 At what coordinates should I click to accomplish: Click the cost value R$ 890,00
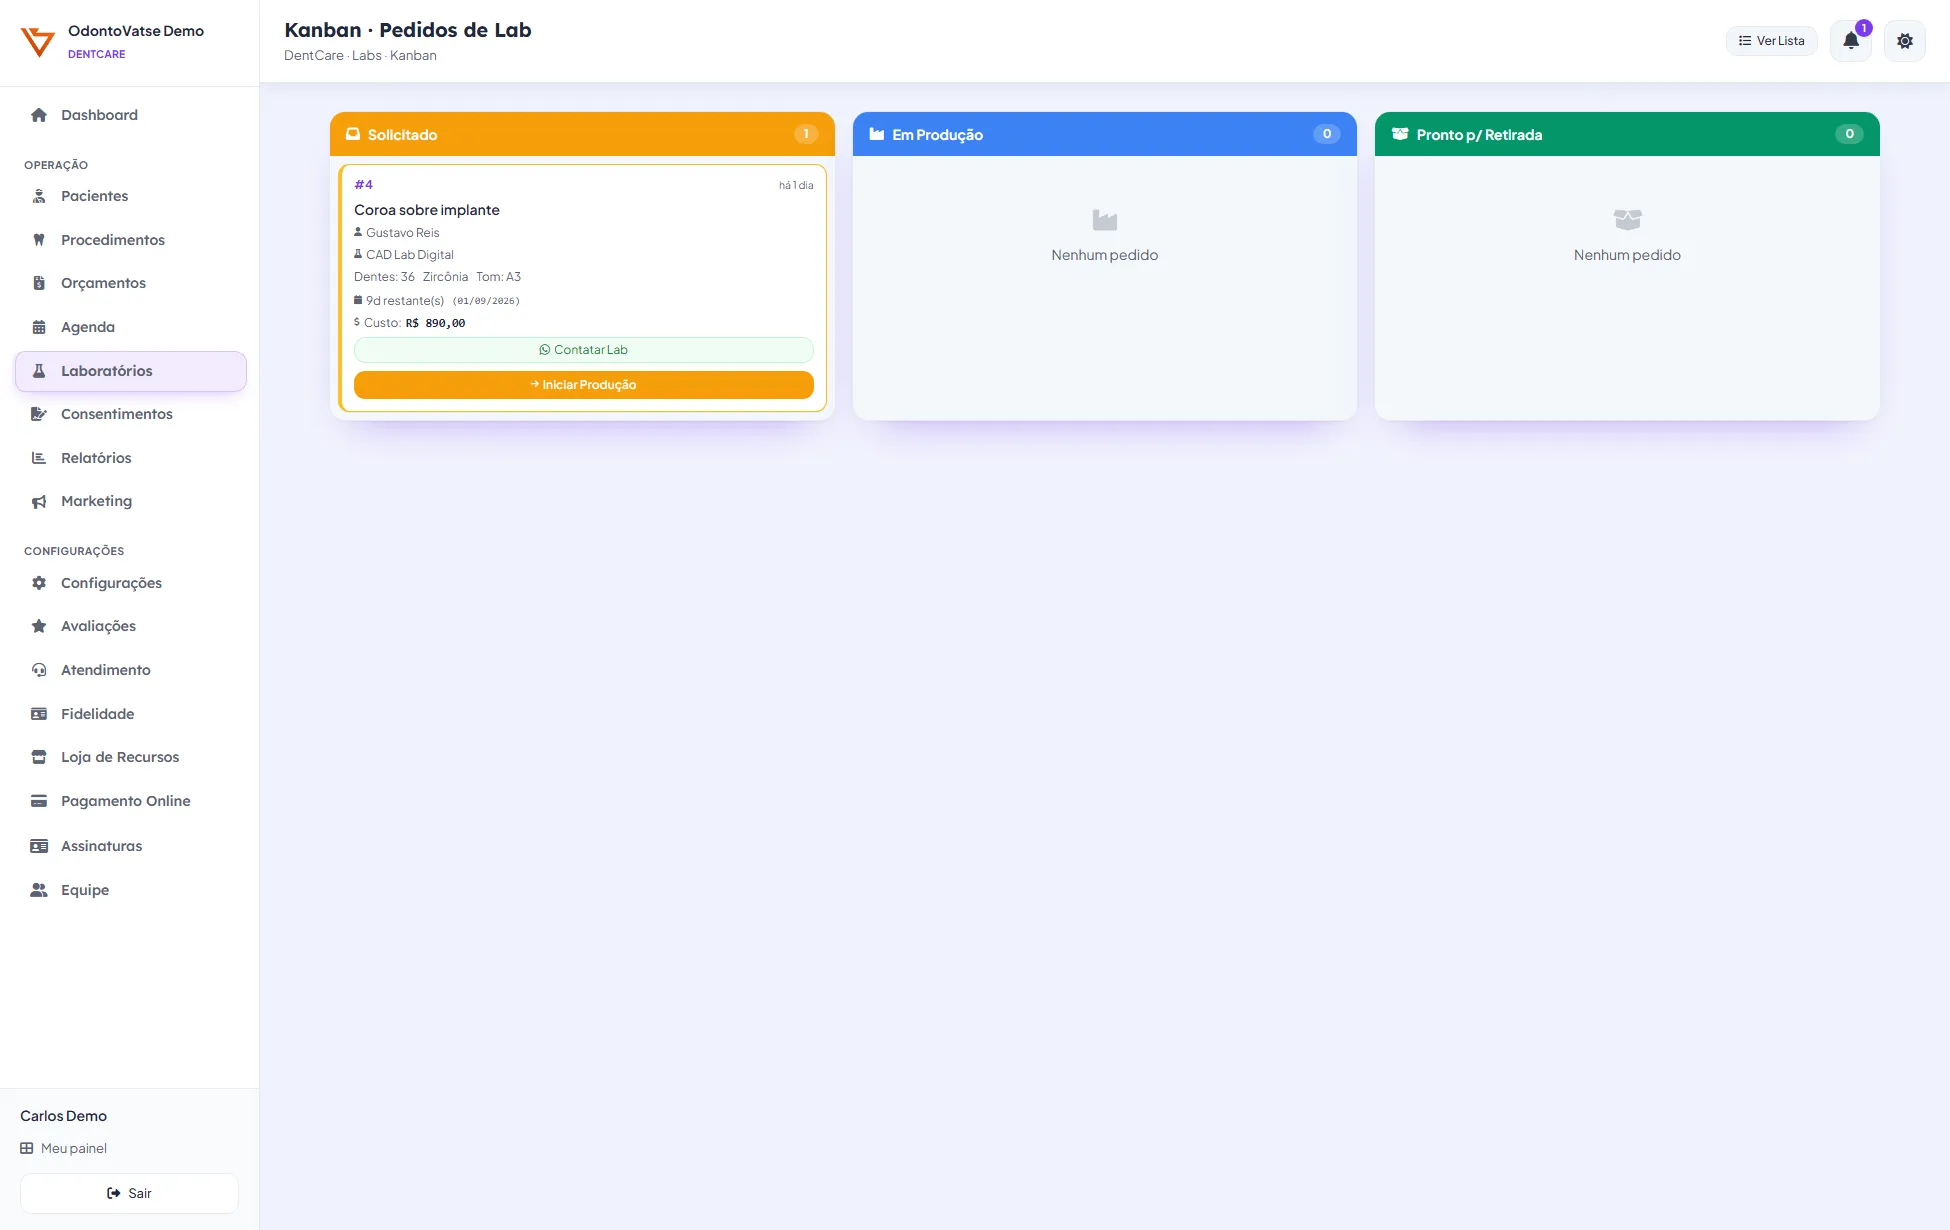[436, 323]
